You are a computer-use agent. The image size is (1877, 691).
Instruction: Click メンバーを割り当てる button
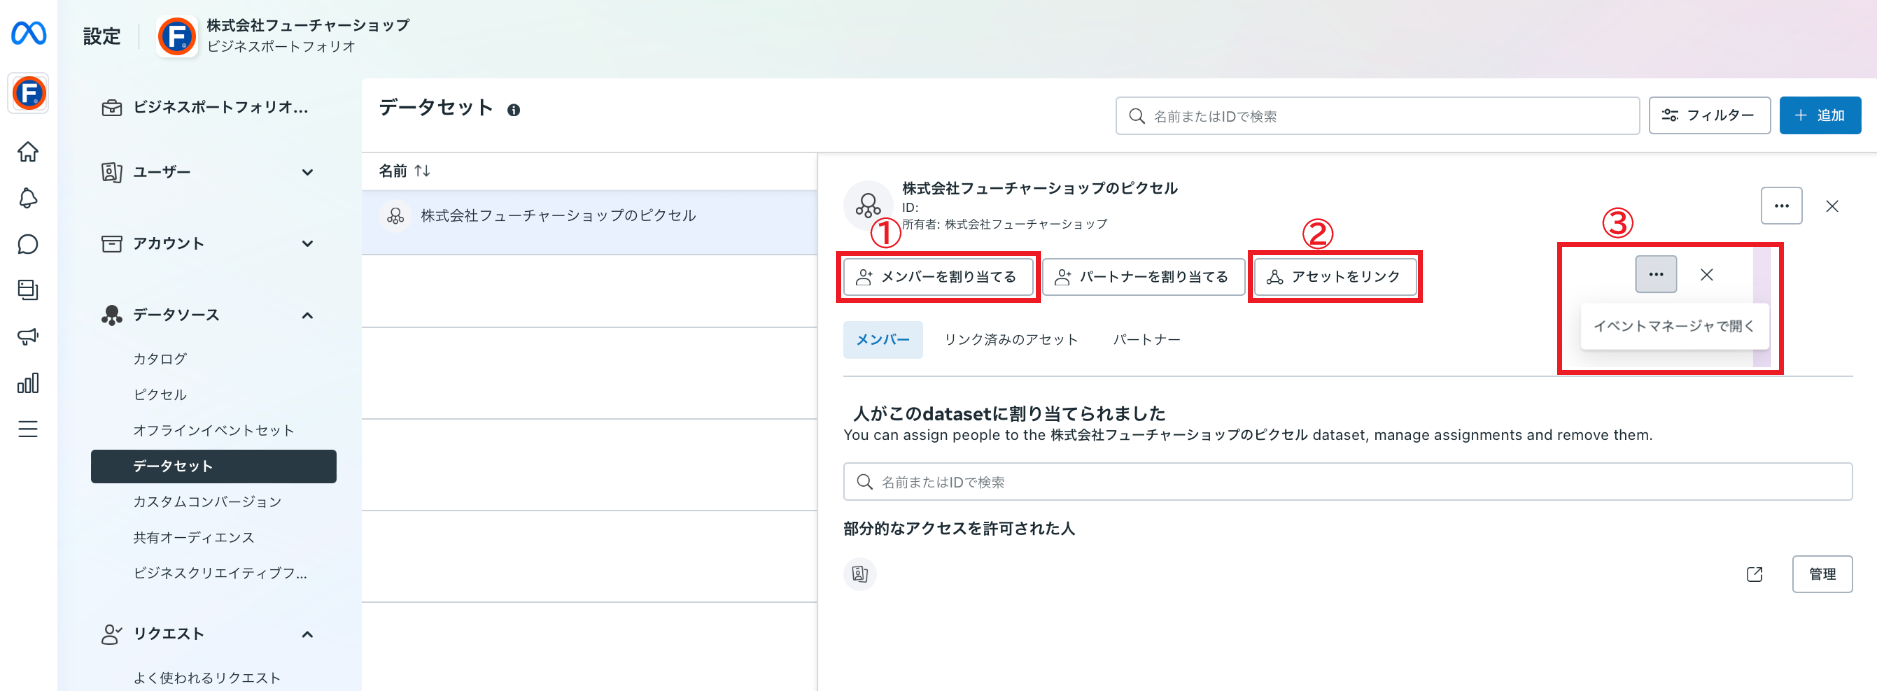coord(937,277)
